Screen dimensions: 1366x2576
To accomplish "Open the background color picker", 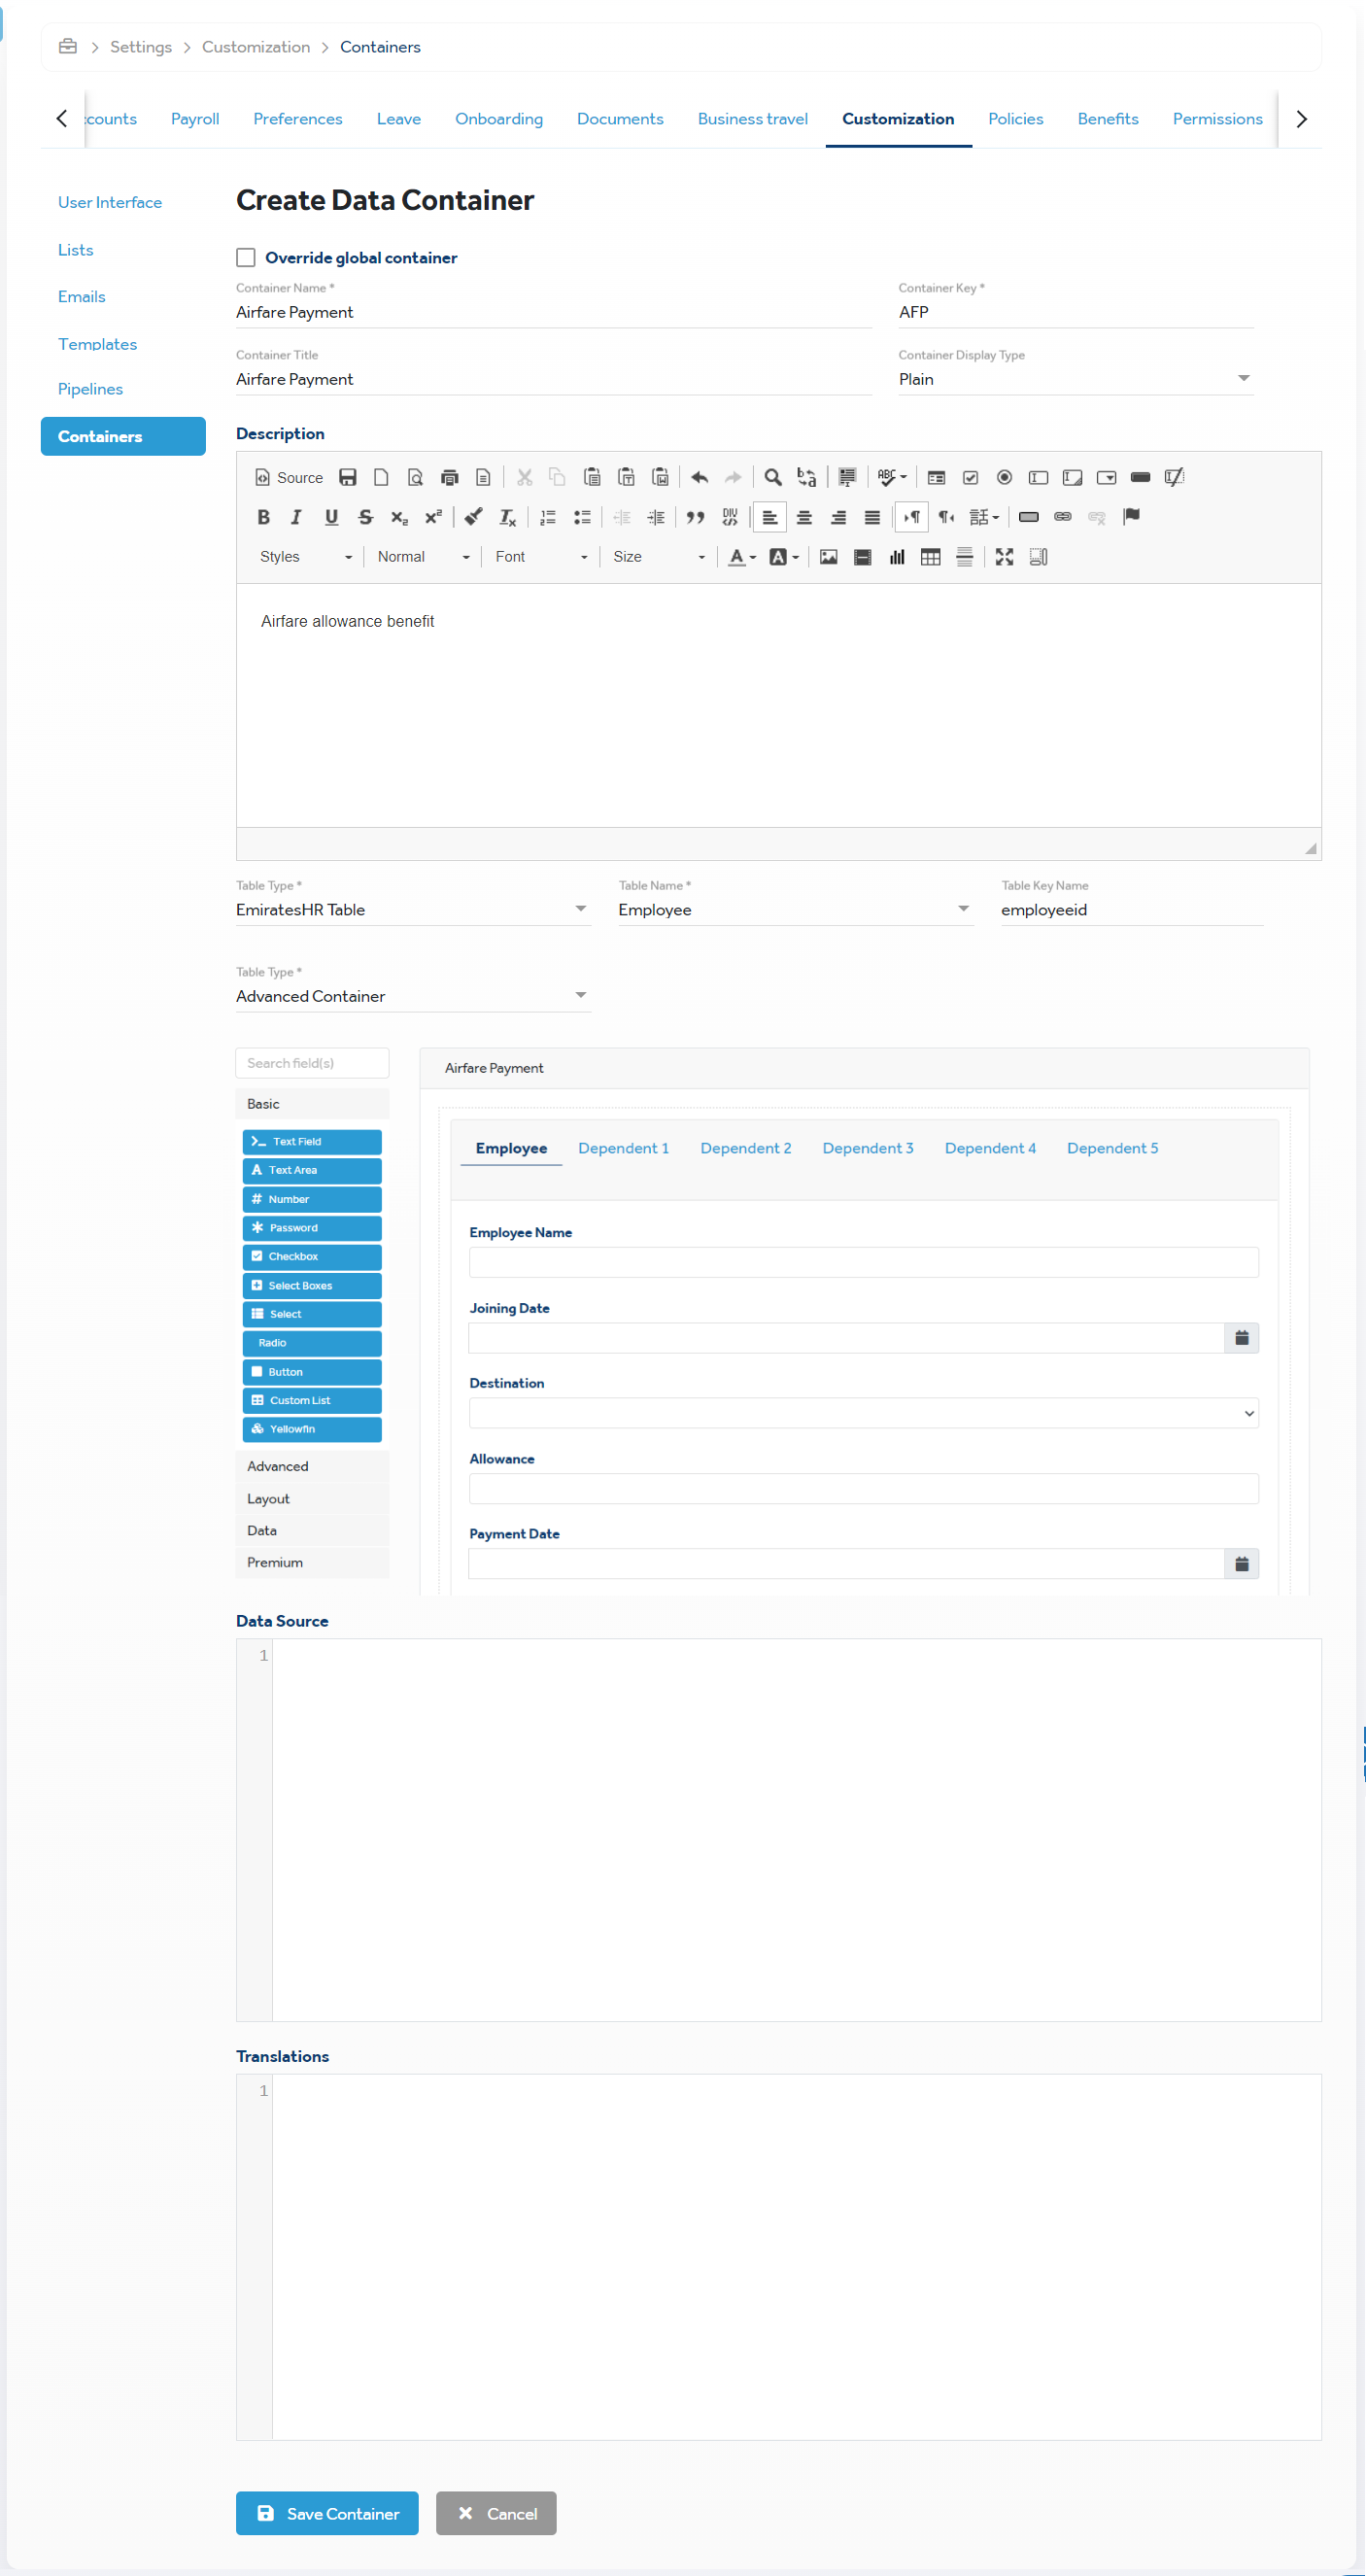I will (783, 557).
